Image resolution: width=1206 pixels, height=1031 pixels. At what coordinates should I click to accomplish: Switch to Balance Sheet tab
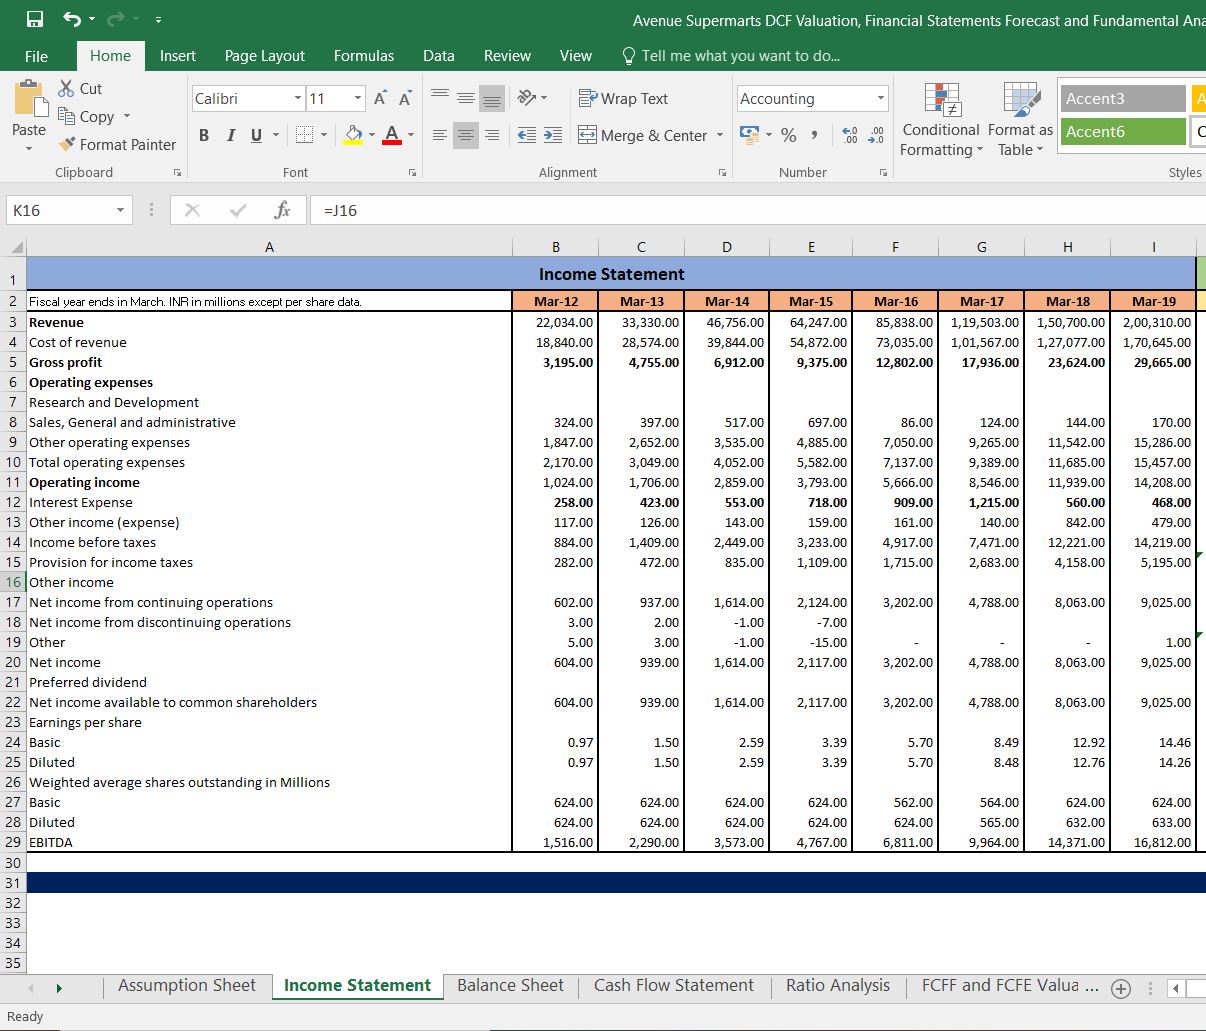pyautogui.click(x=510, y=985)
